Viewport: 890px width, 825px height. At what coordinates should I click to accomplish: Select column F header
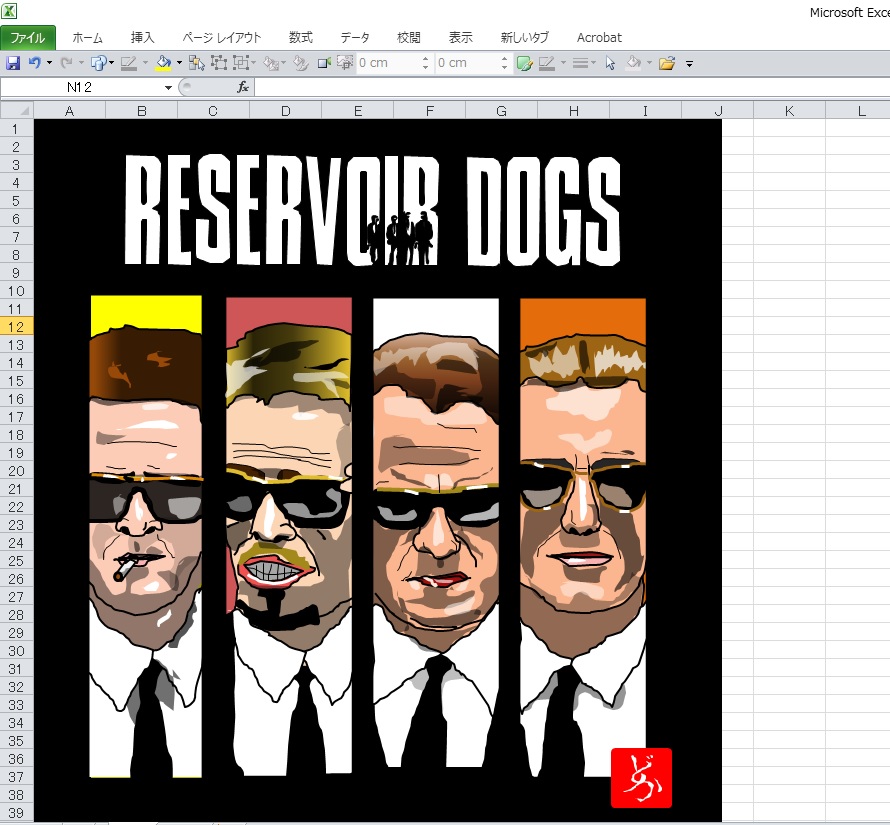point(430,111)
